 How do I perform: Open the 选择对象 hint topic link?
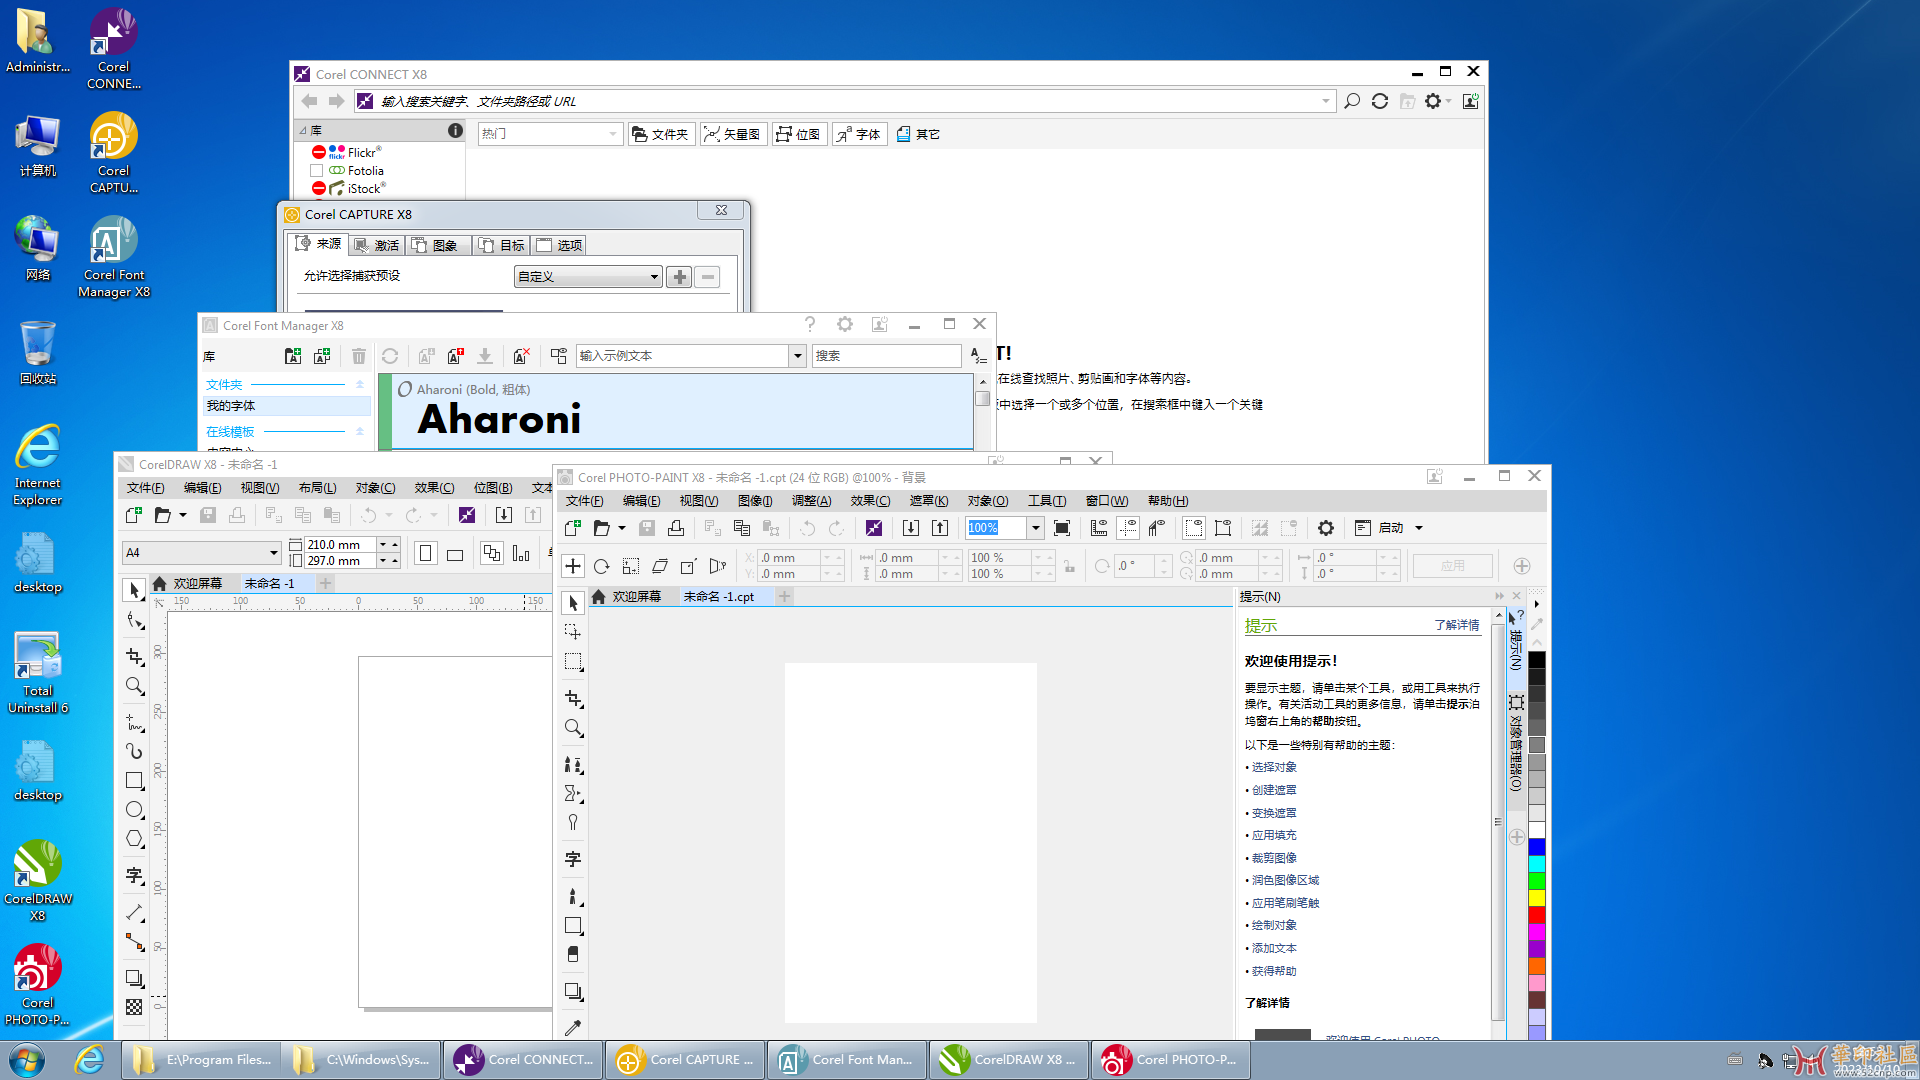coord(1274,767)
